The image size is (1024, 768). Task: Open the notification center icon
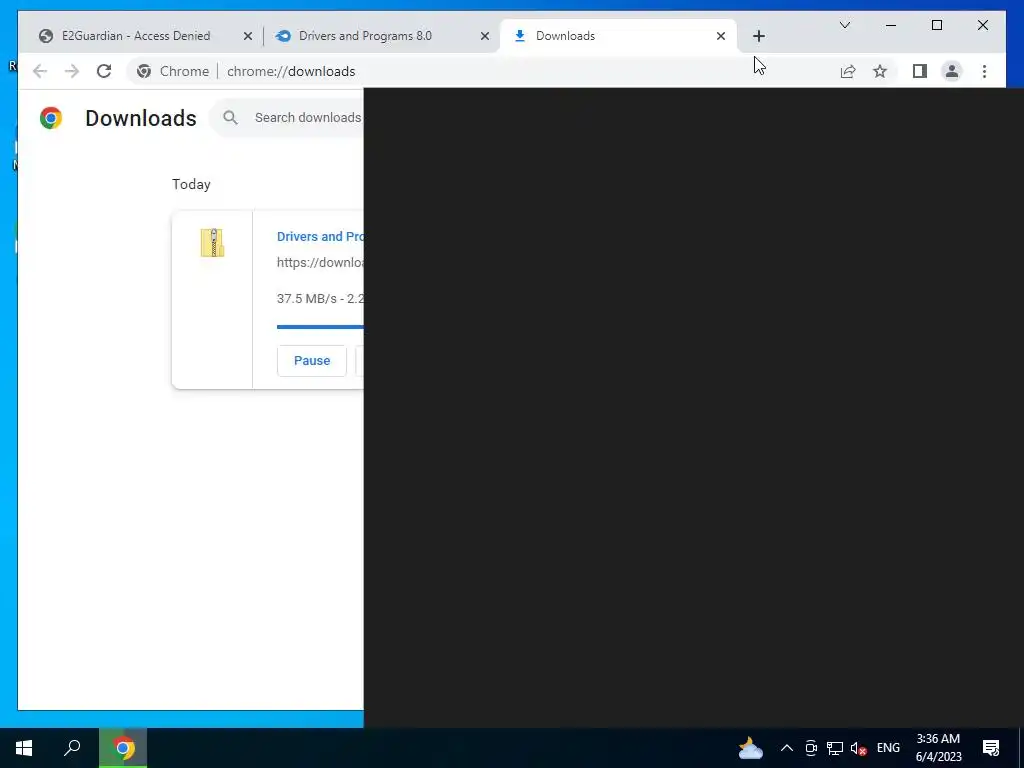pyautogui.click(x=991, y=748)
